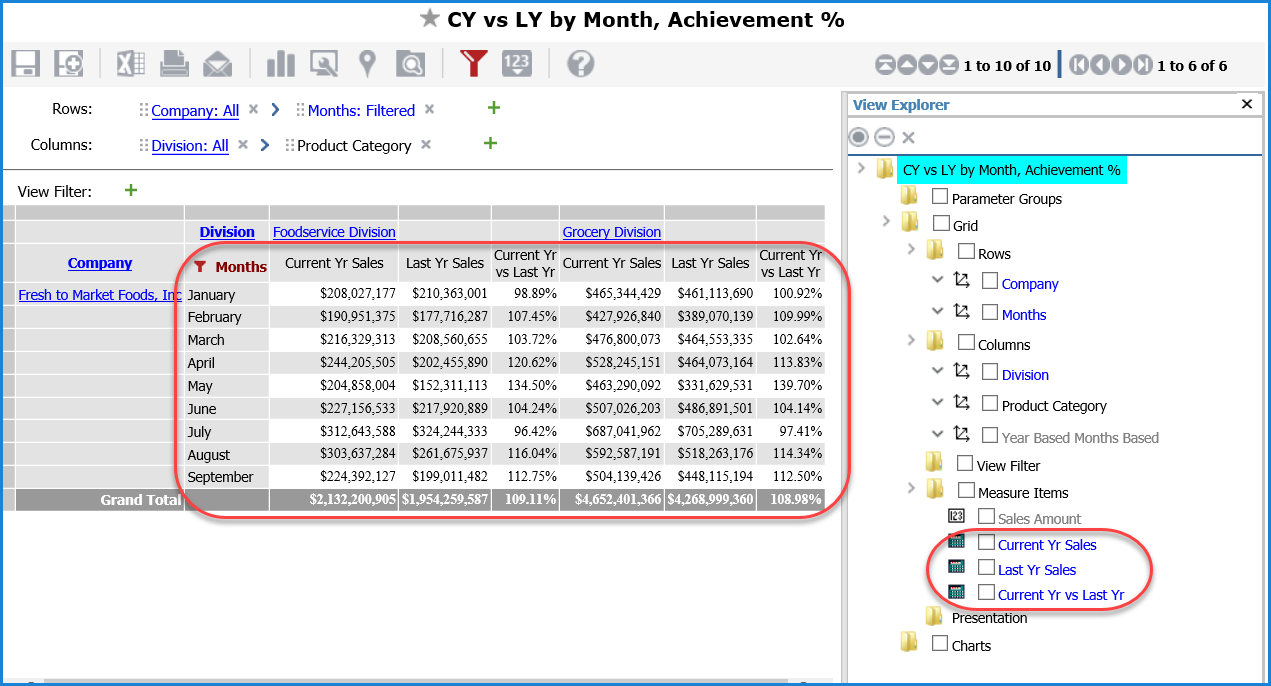Select Charts in View Explorer tree
Viewport: 1271px width, 686px height.
(x=971, y=645)
